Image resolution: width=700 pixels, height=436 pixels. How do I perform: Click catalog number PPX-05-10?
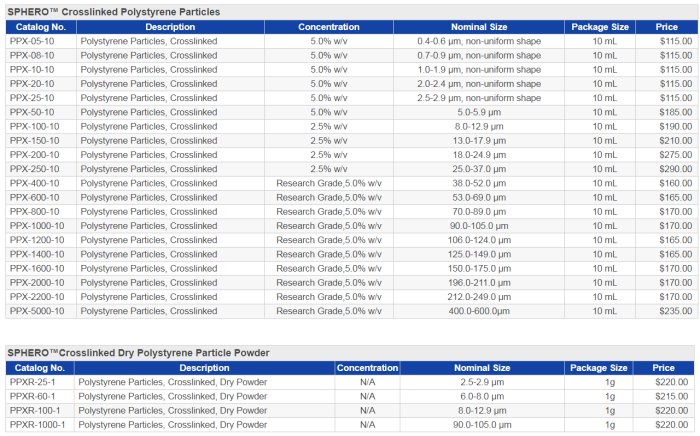31,41
